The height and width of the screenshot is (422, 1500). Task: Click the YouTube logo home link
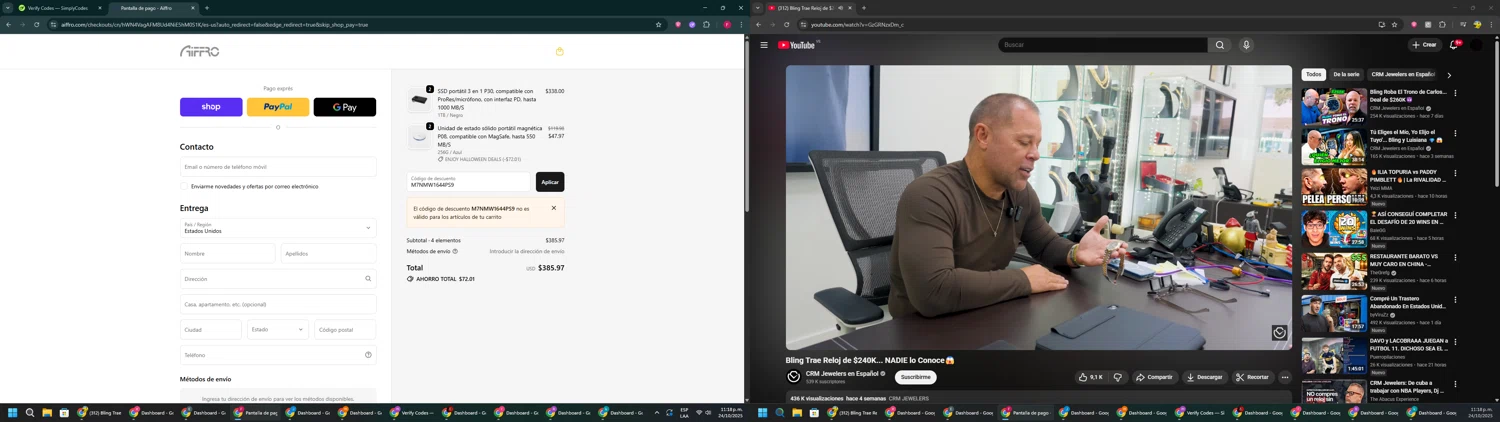[x=798, y=45]
